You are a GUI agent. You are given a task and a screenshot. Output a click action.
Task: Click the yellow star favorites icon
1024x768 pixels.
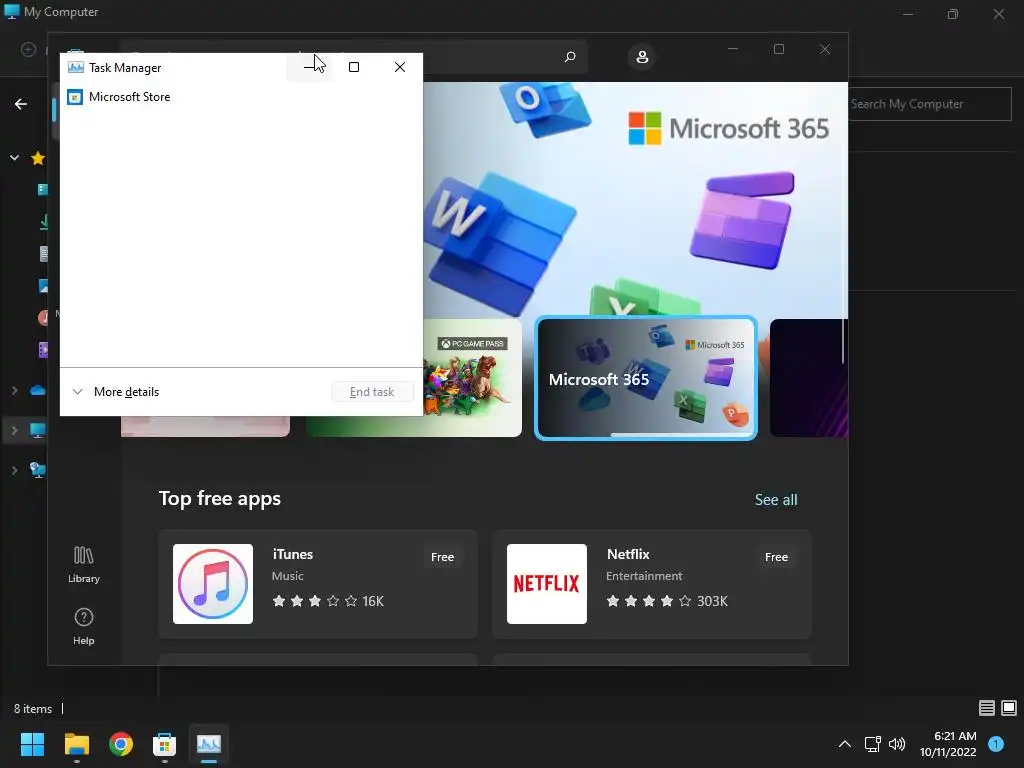click(x=38, y=157)
